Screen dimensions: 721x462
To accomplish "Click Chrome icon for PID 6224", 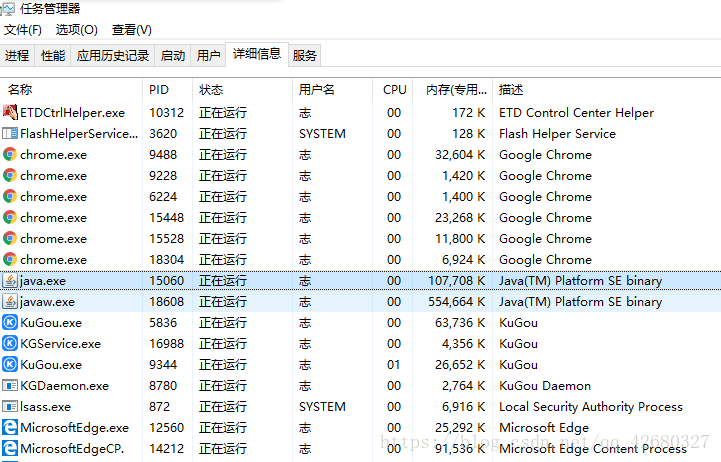I will (10, 197).
